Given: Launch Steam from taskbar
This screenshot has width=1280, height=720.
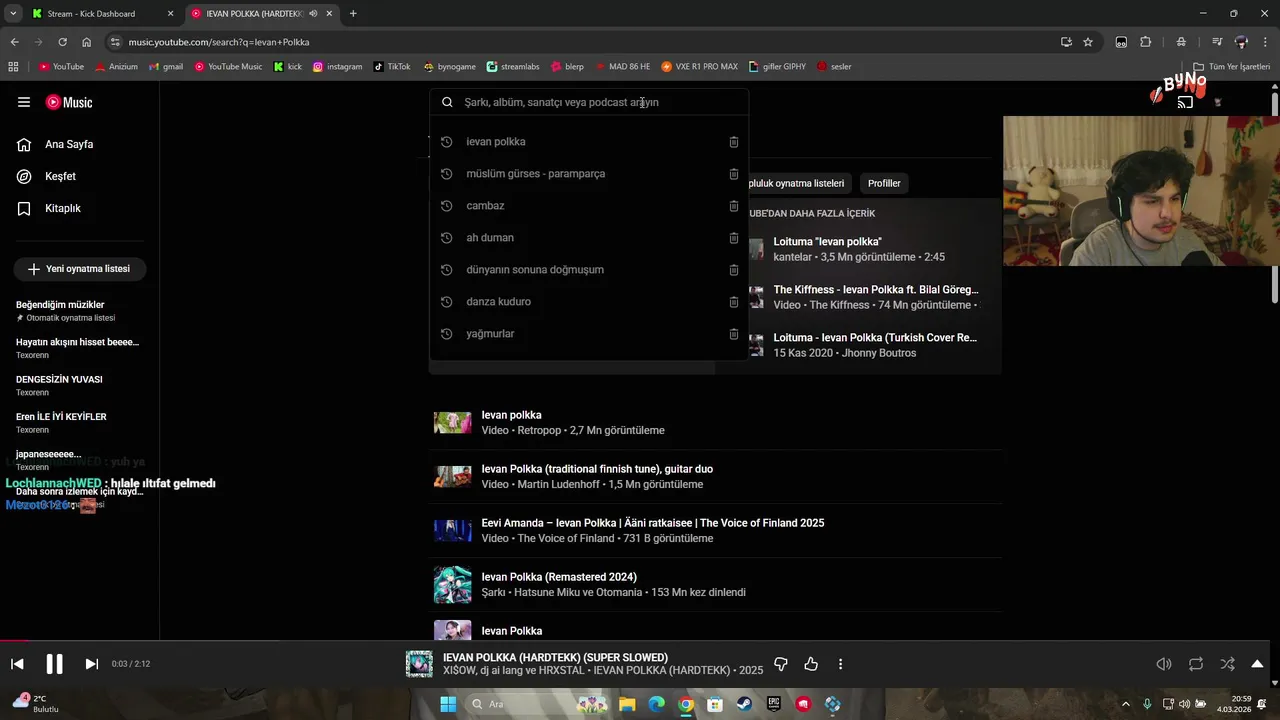Looking at the screenshot, I should 744,704.
